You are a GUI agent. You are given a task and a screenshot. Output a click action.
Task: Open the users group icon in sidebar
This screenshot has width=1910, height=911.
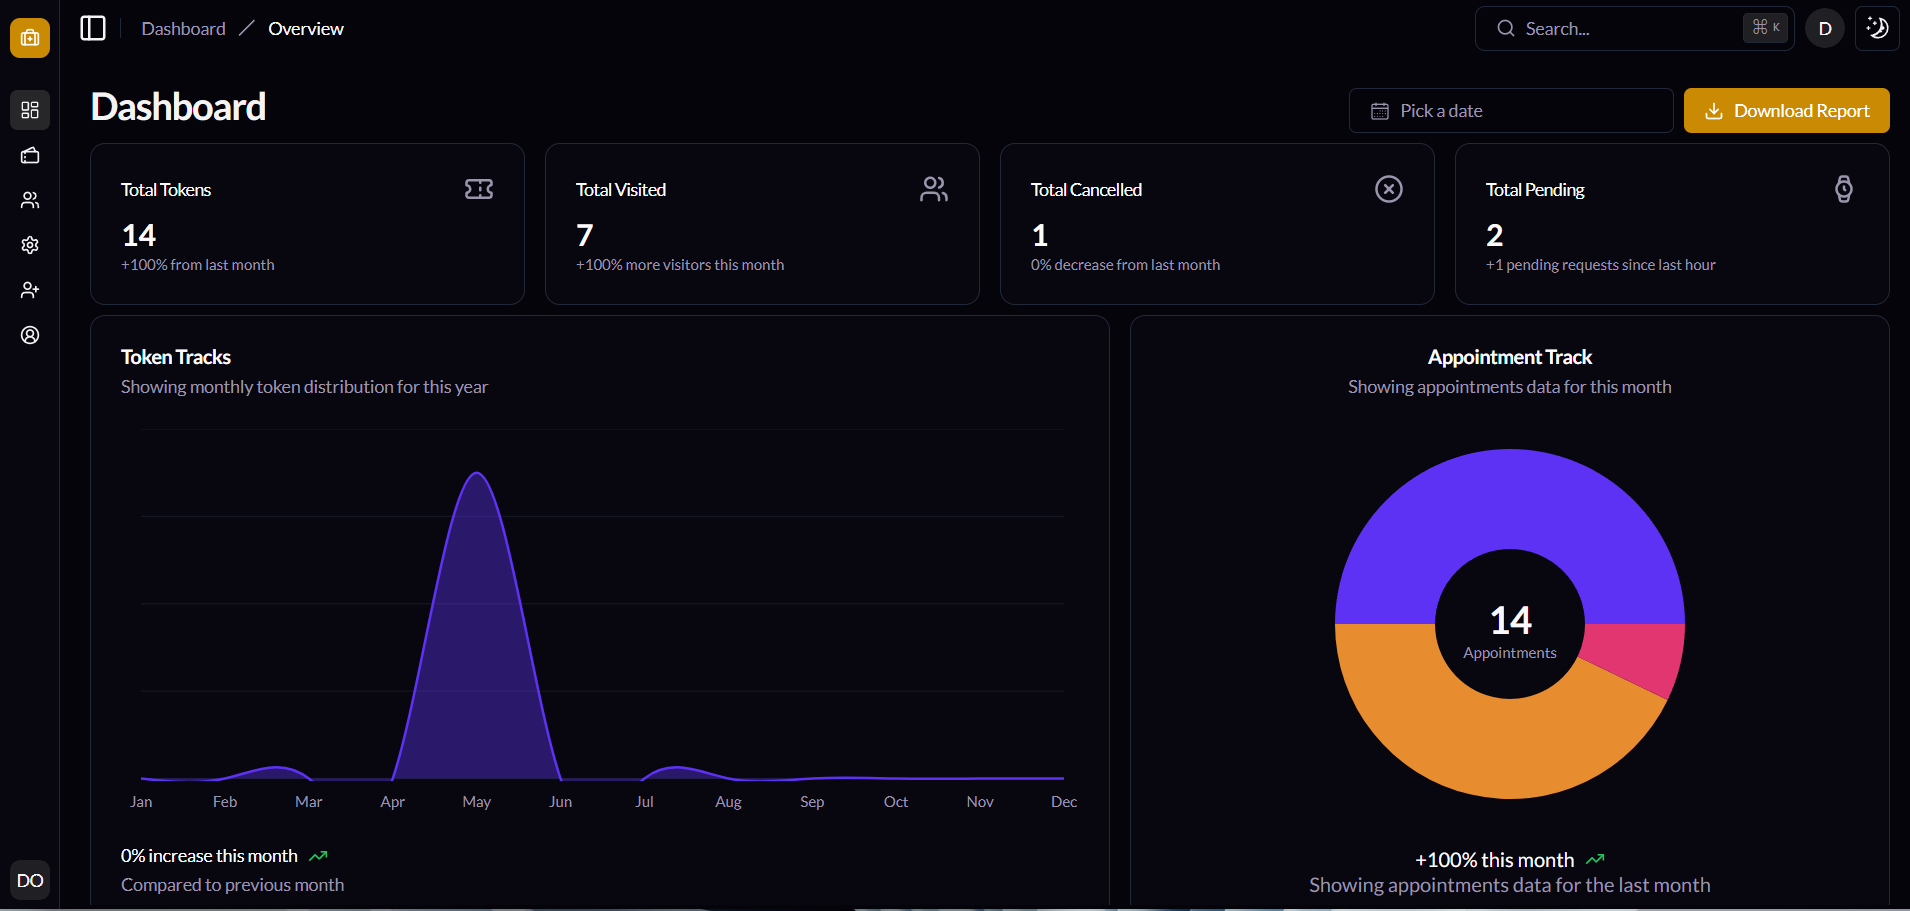[30, 200]
